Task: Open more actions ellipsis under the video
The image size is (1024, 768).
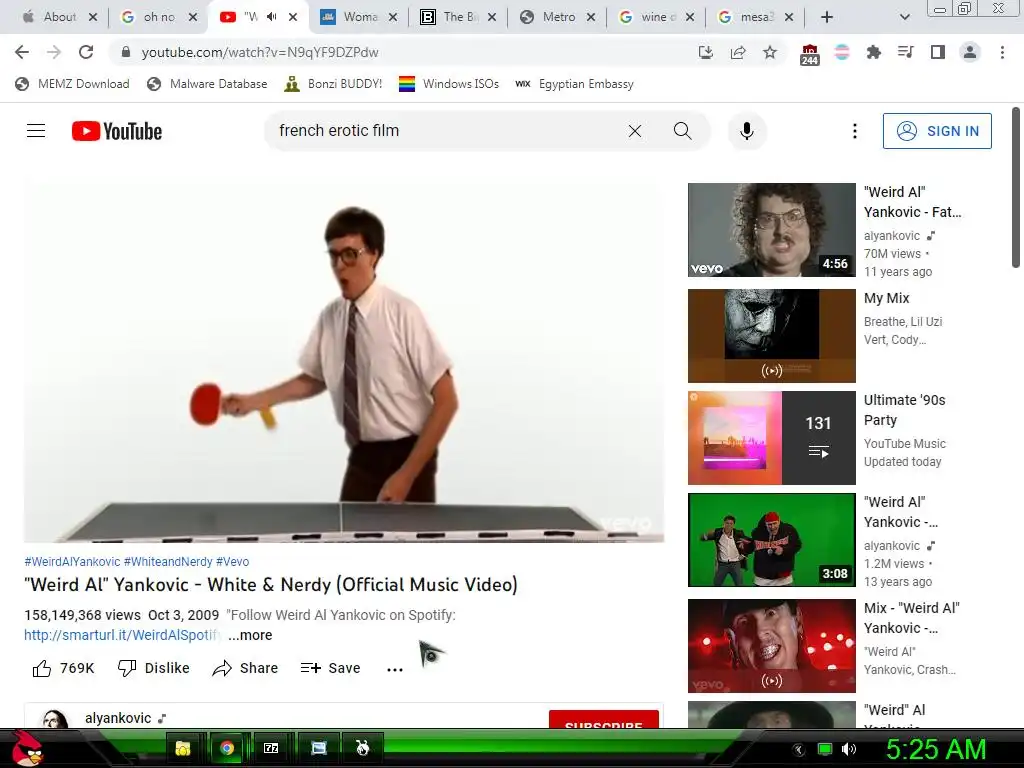Action: 394,669
